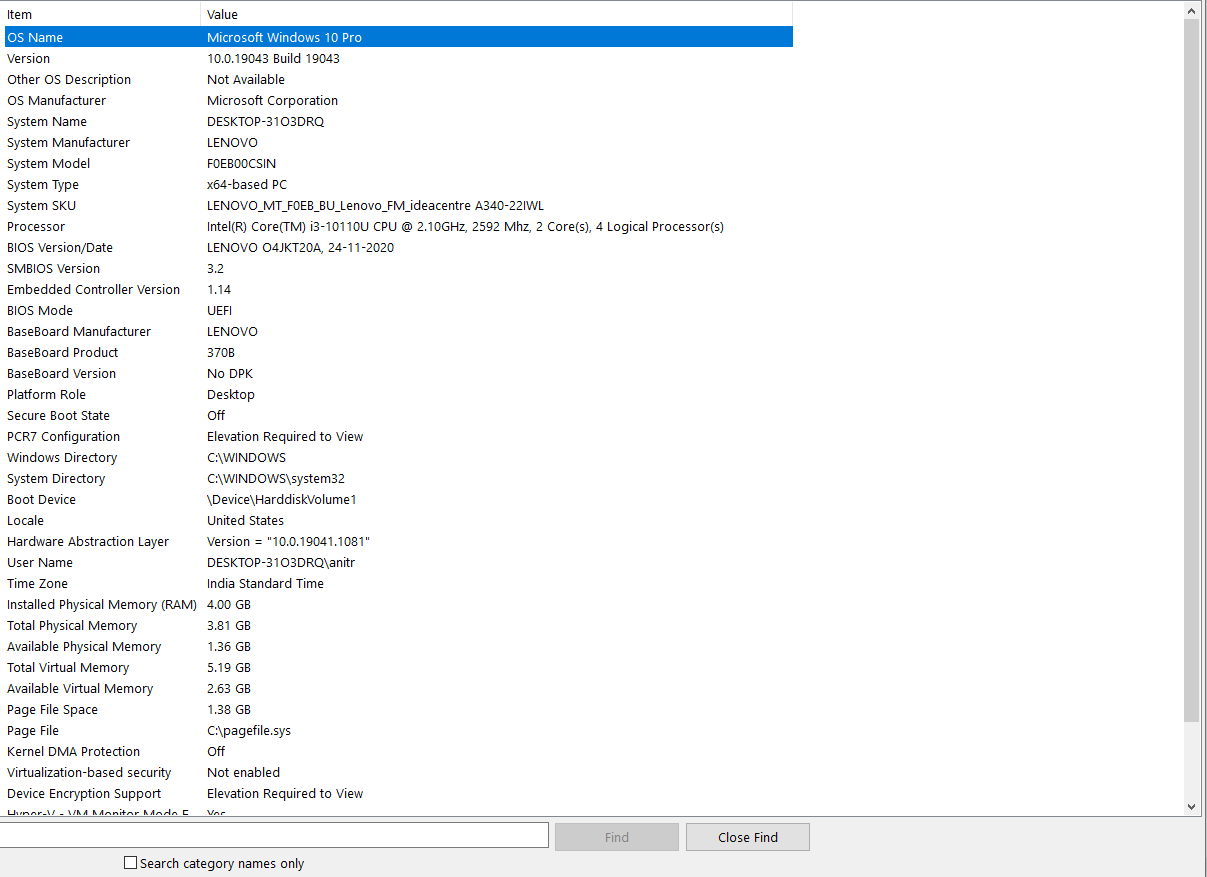This screenshot has width=1207, height=877.
Task: Click the value UEFI
Action: (x=219, y=310)
